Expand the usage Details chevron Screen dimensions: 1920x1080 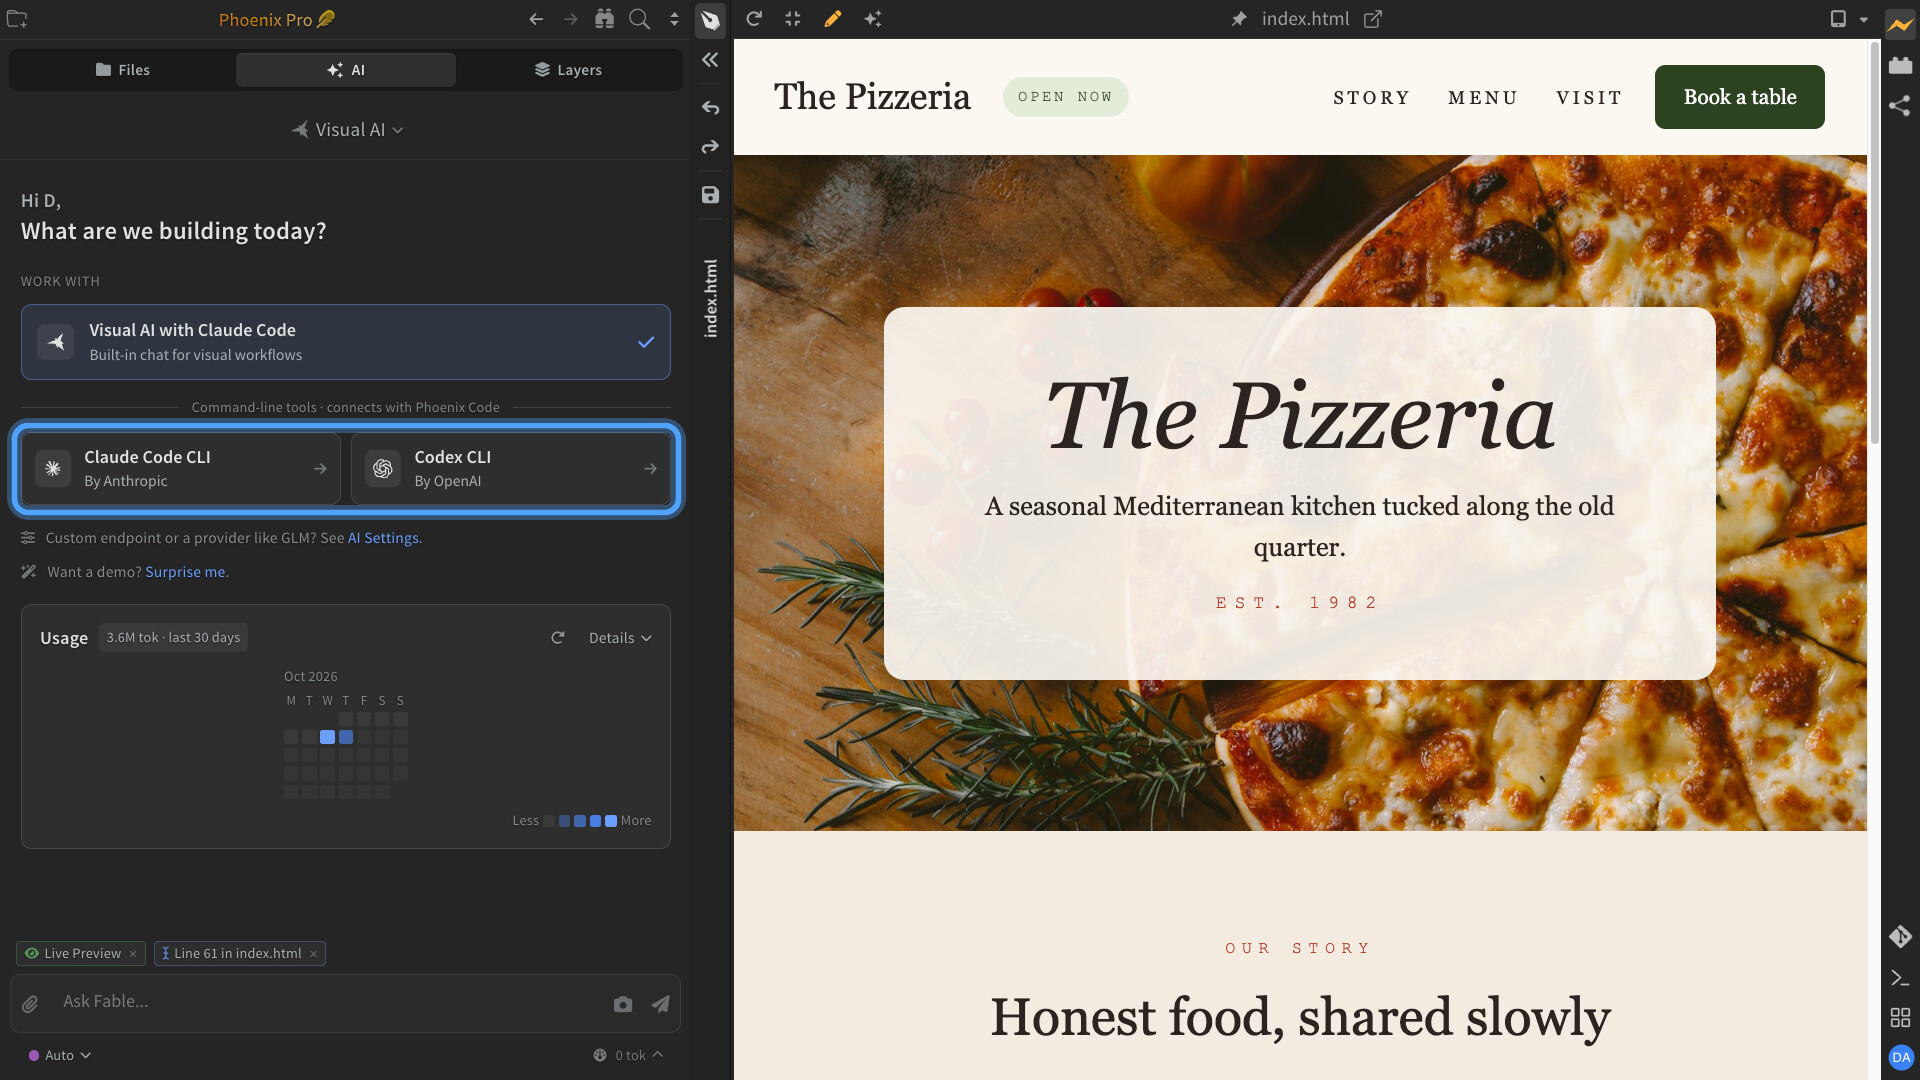click(x=620, y=638)
